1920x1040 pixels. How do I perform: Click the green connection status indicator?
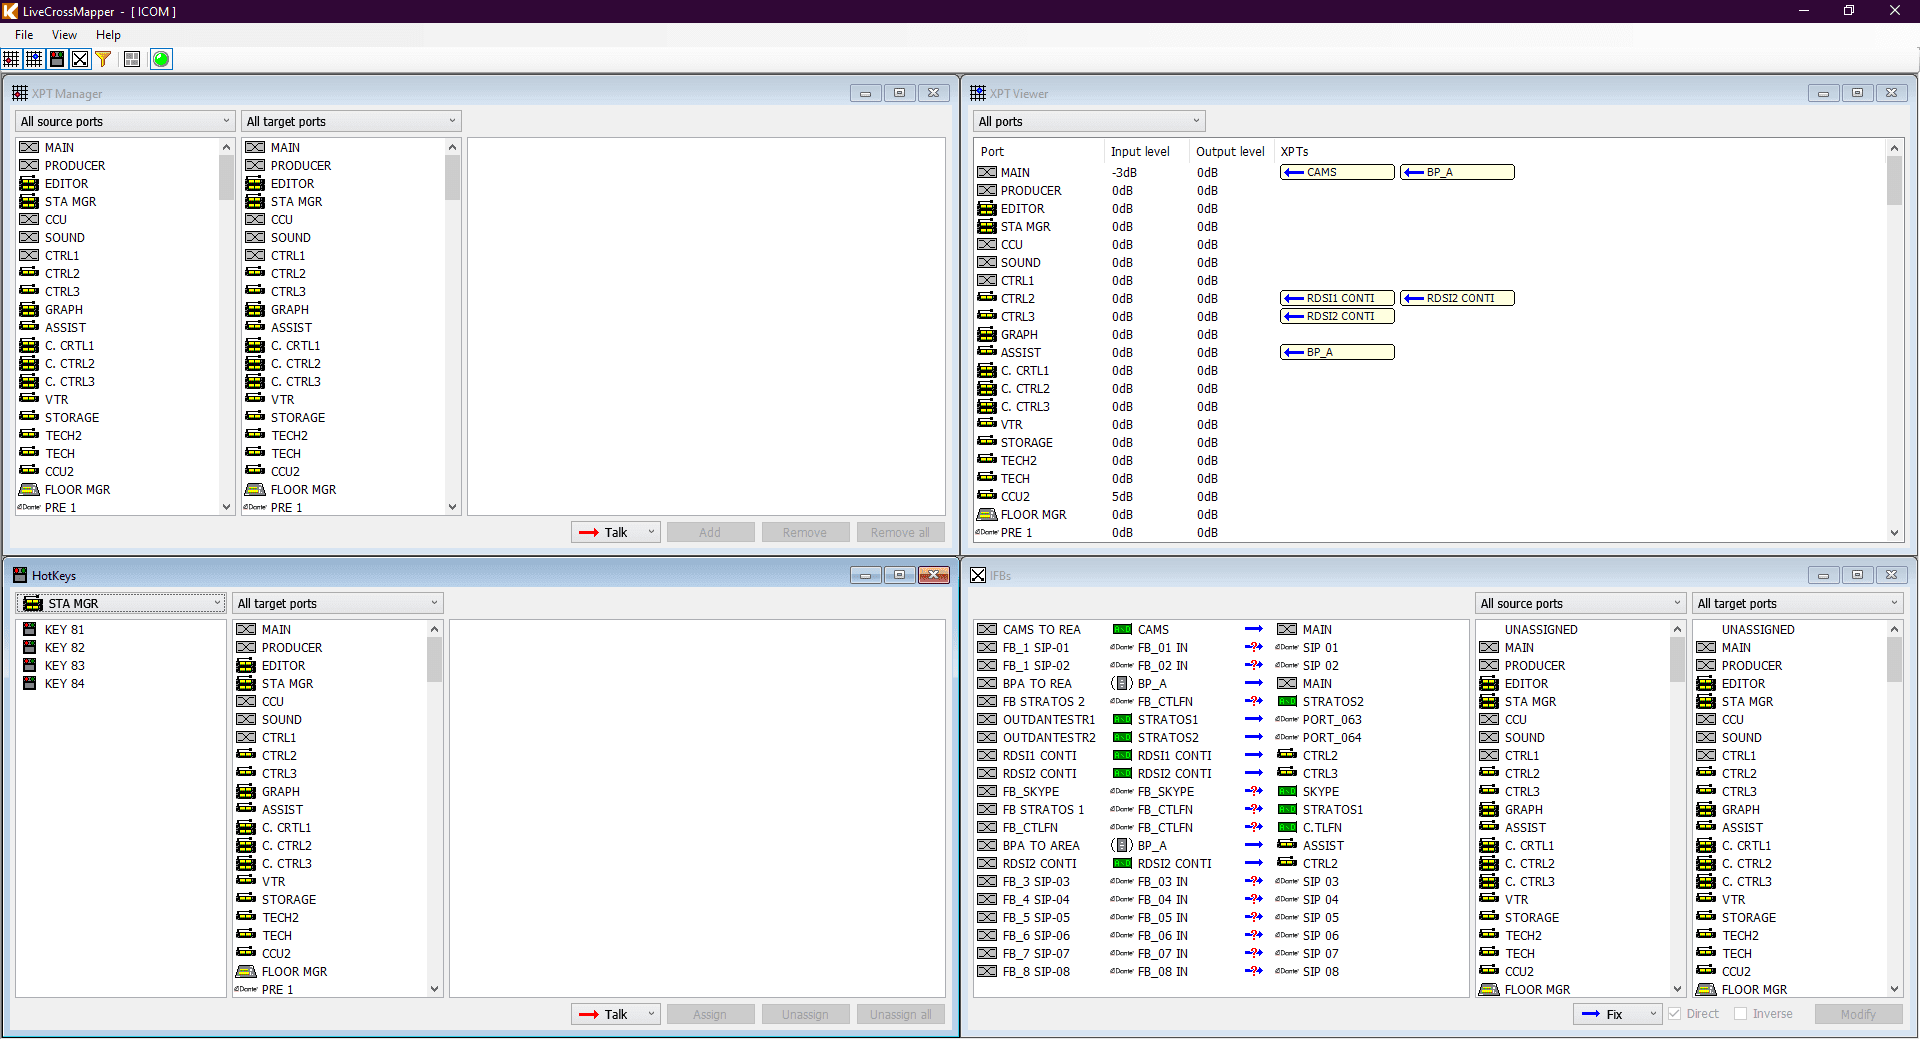161,59
